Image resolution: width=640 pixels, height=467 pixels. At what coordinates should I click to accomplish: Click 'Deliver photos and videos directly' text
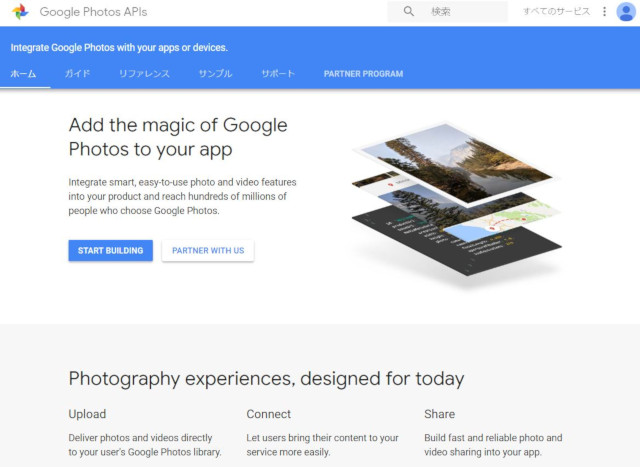[145, 445]
